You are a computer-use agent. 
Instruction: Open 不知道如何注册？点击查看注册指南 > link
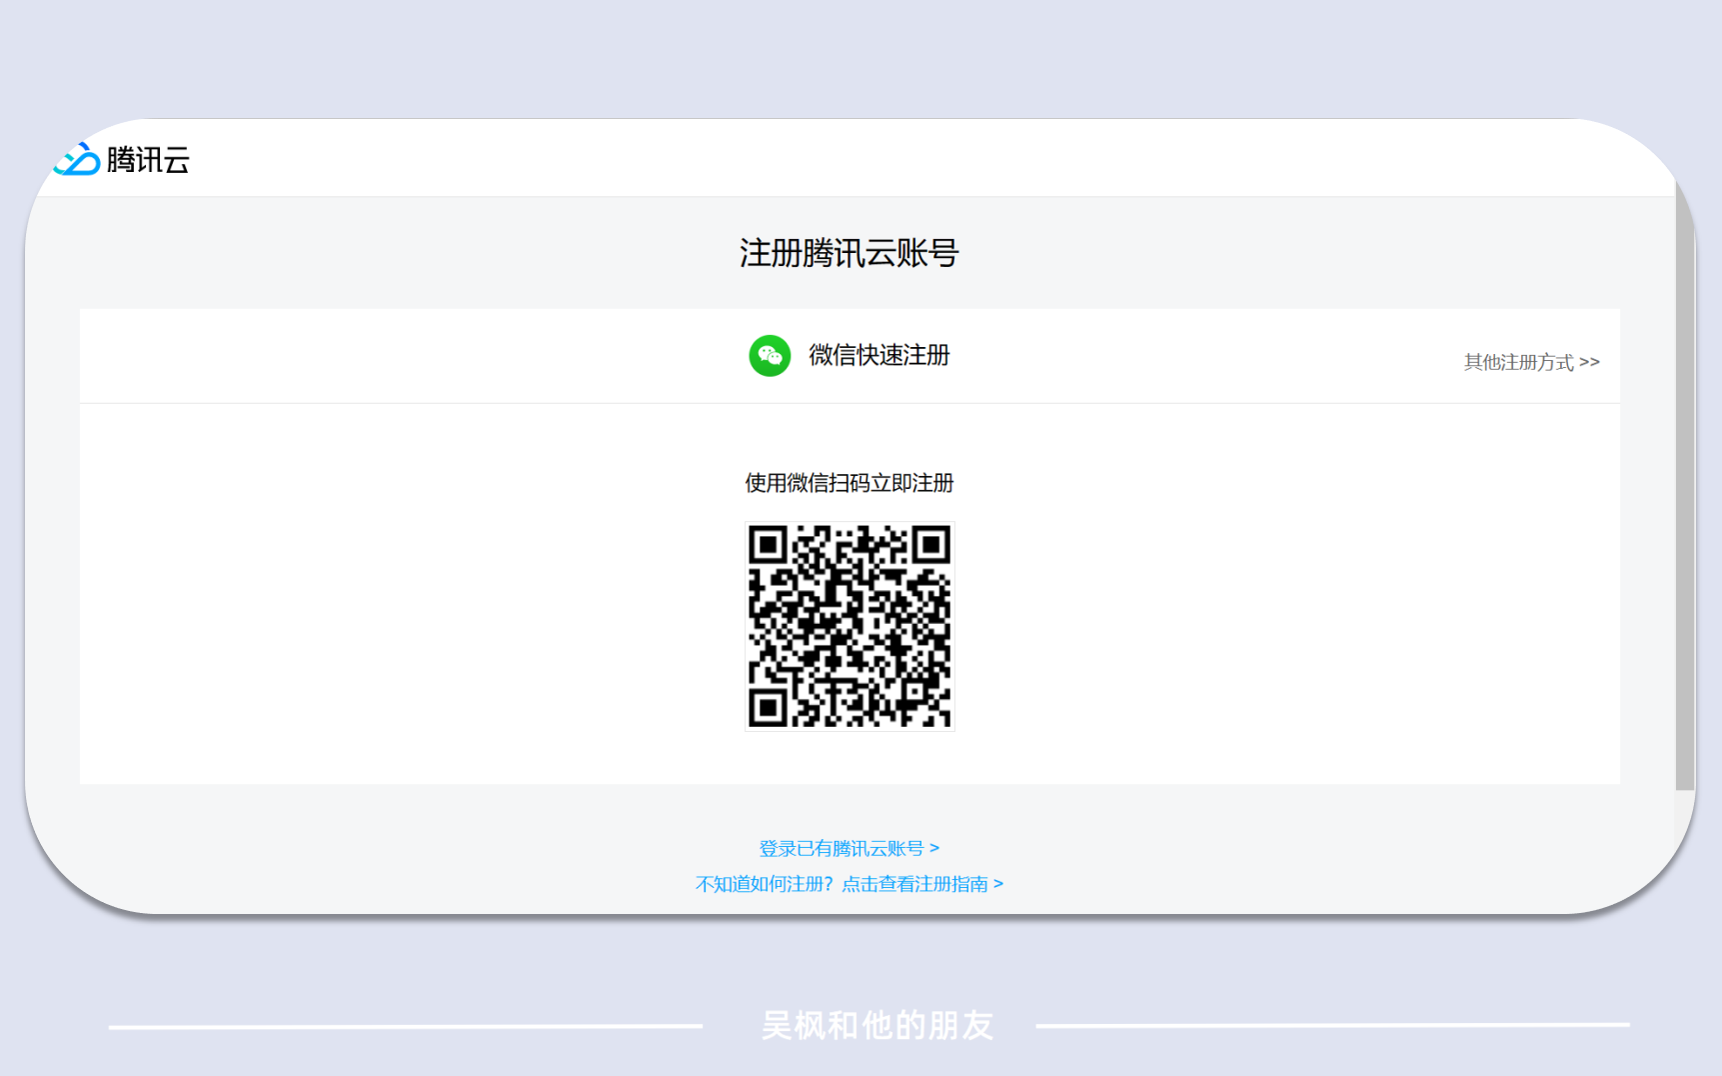pyautogui.click(x=849, y=884)
